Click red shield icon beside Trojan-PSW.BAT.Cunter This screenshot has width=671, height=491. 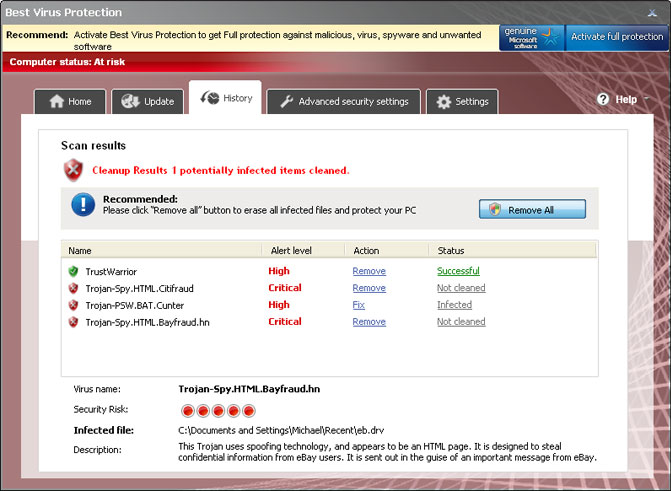pos(73,305)
